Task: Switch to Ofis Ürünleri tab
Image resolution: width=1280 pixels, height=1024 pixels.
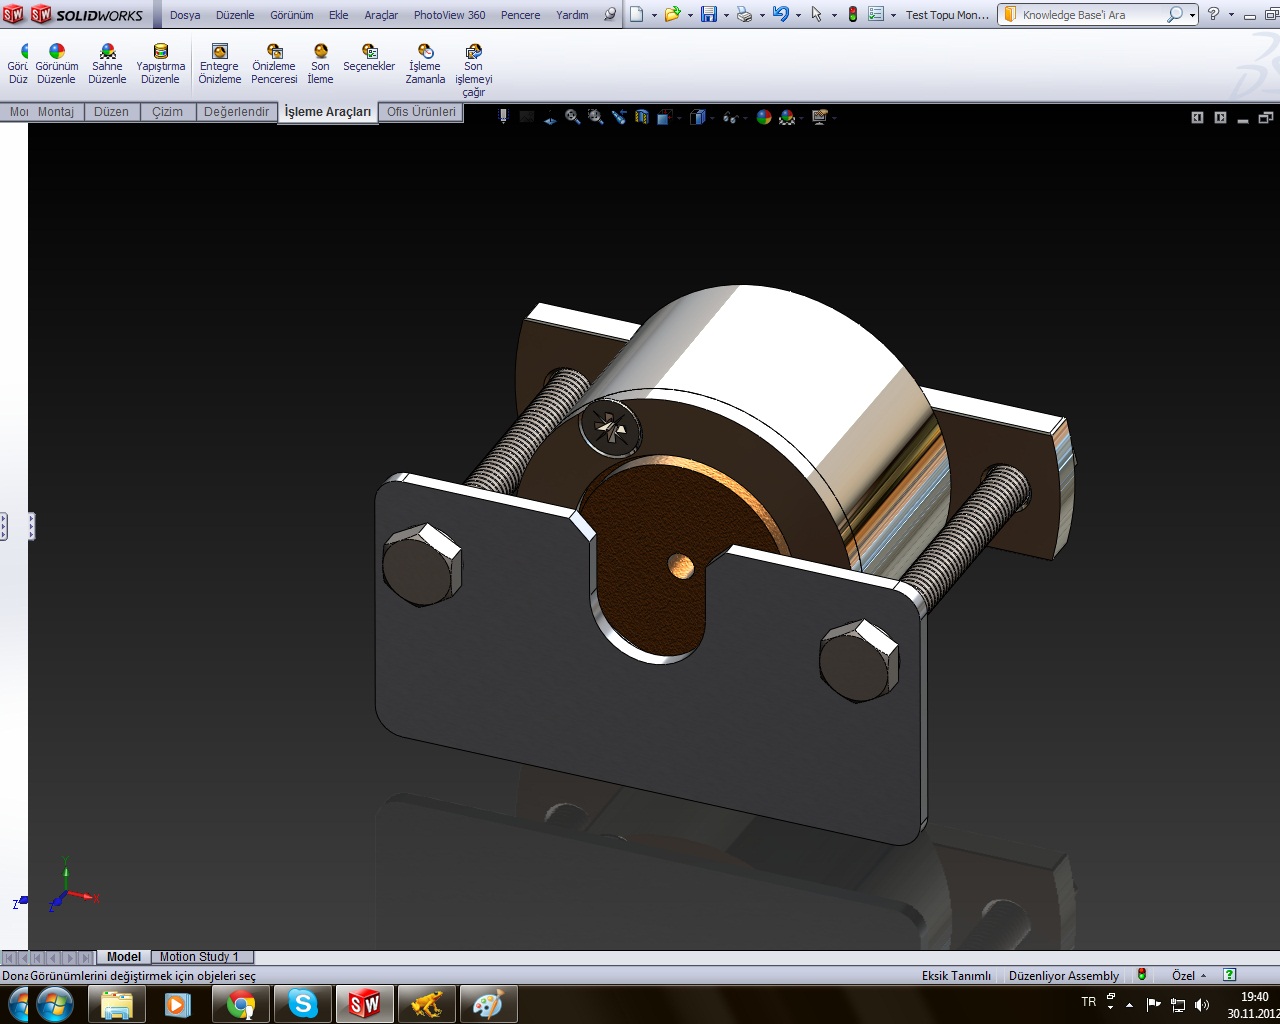Action: (421, 112)
